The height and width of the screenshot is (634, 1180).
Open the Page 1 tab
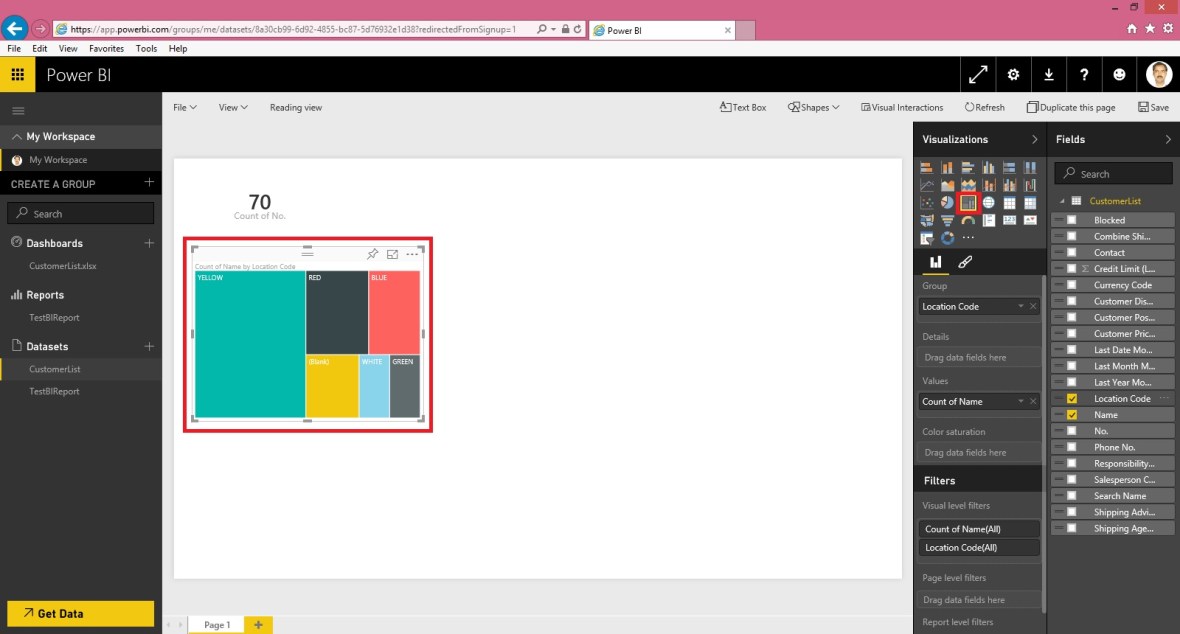tap(216, 624)
